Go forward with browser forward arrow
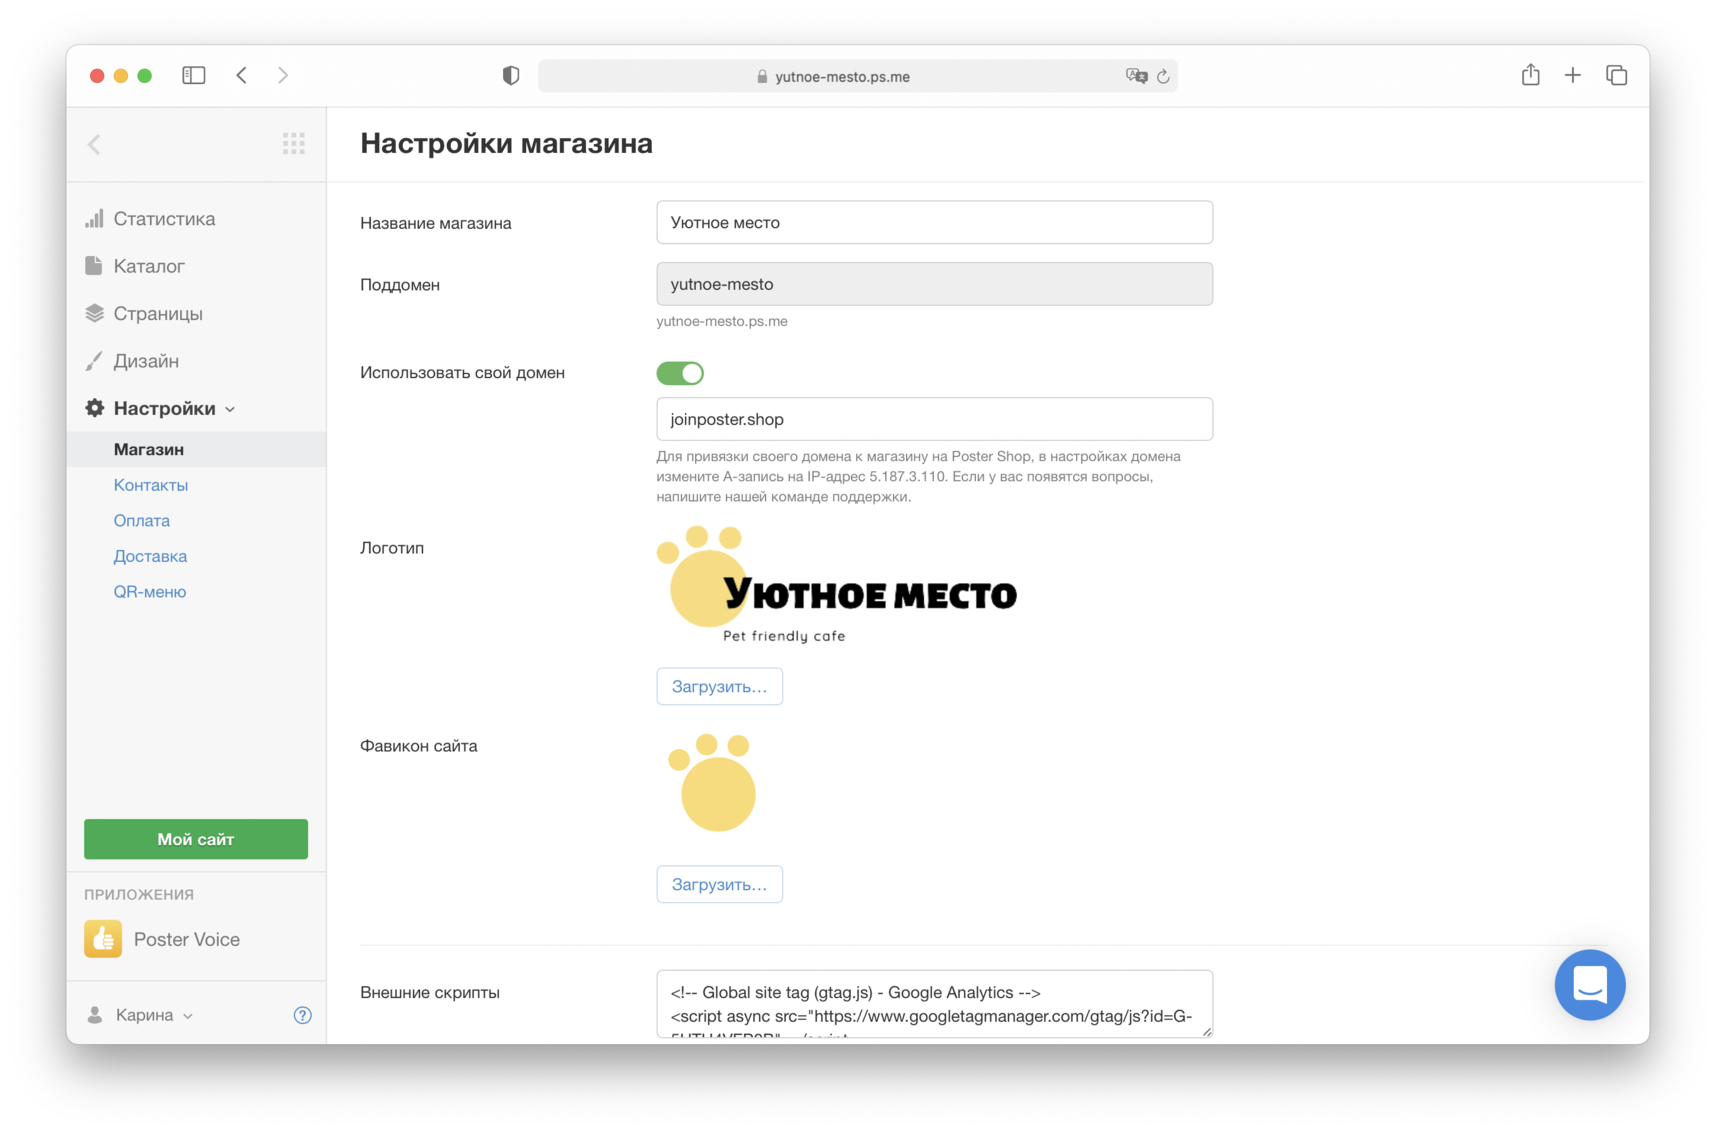 point(283,75)
